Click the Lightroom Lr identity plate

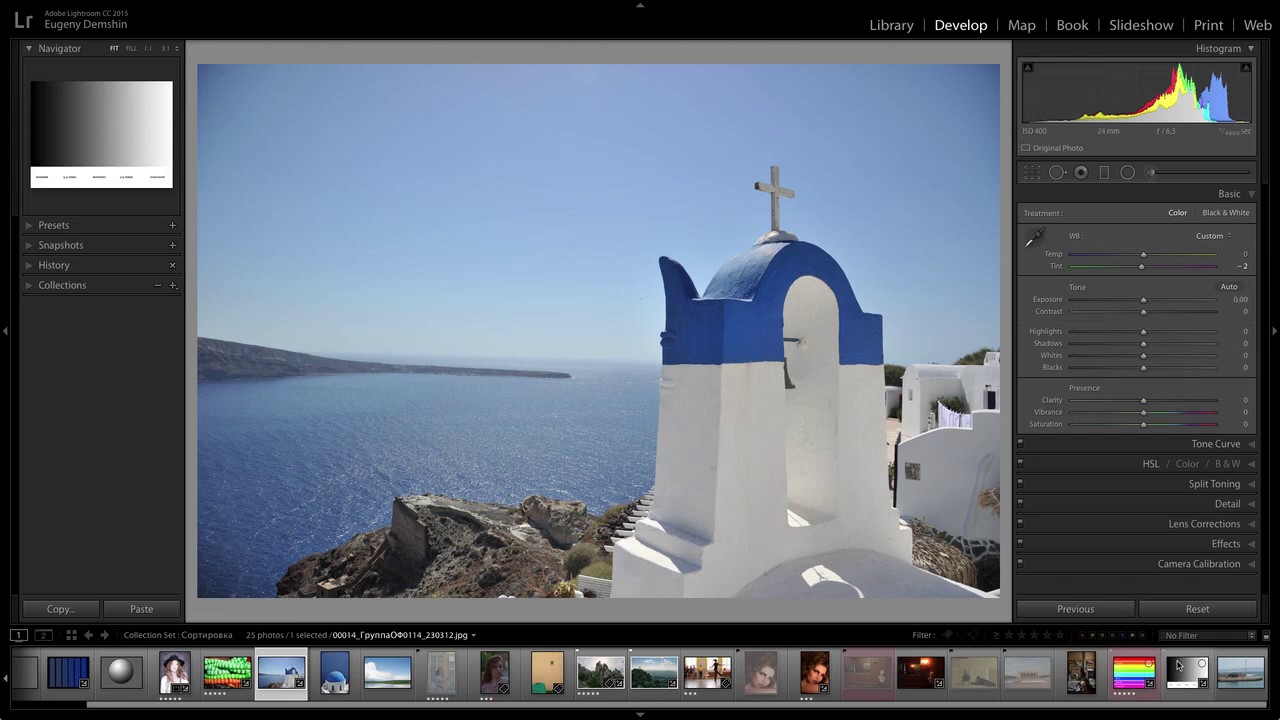pos(23,20)
